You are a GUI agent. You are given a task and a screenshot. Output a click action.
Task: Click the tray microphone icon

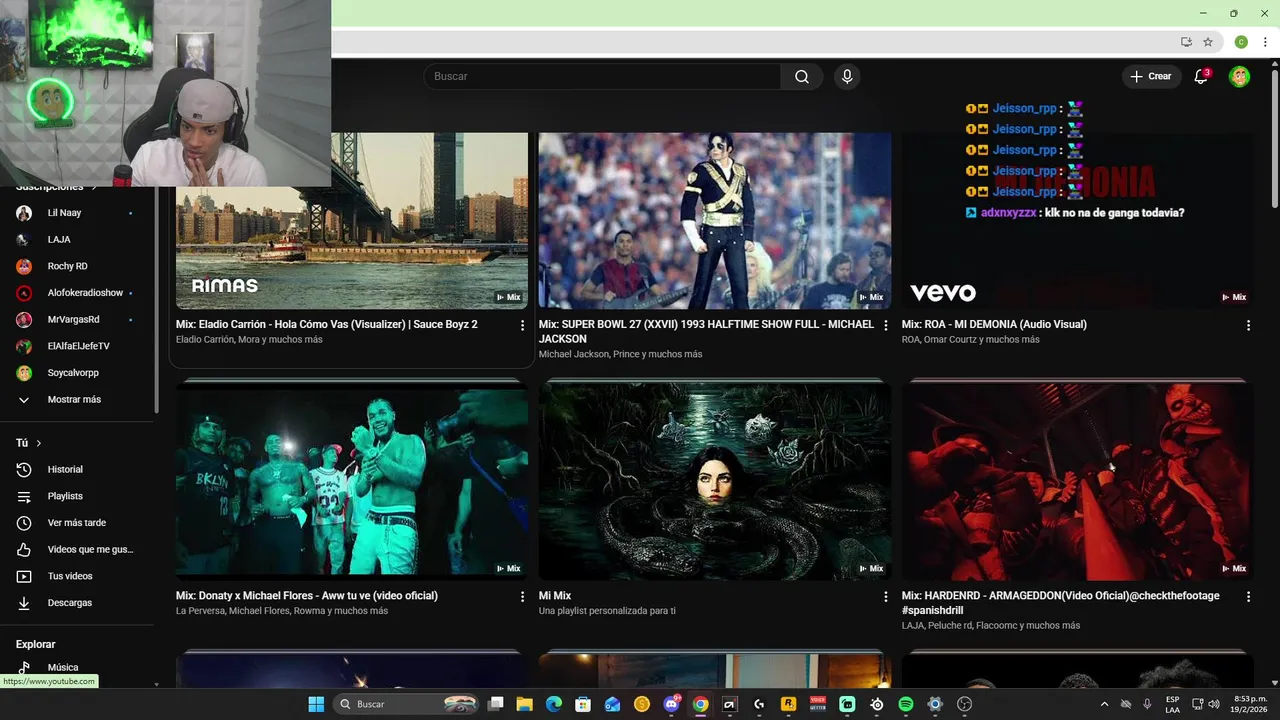1147,704
